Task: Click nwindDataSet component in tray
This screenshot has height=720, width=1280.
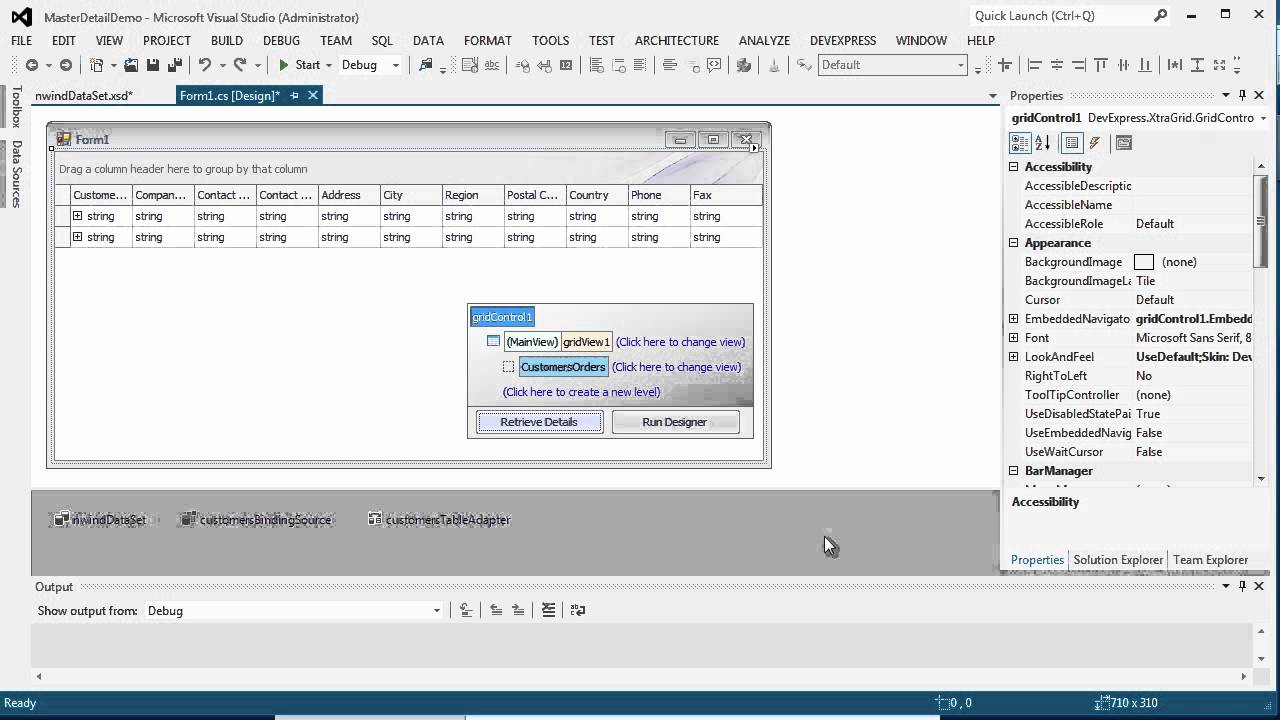Action: coord(100,520)
